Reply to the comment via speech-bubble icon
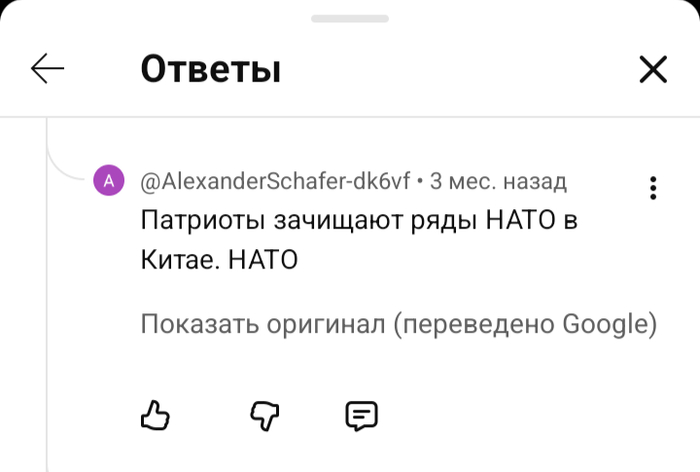Image resolution: width=700 pixels, height=472 pixels. click(x=361, y=415)
